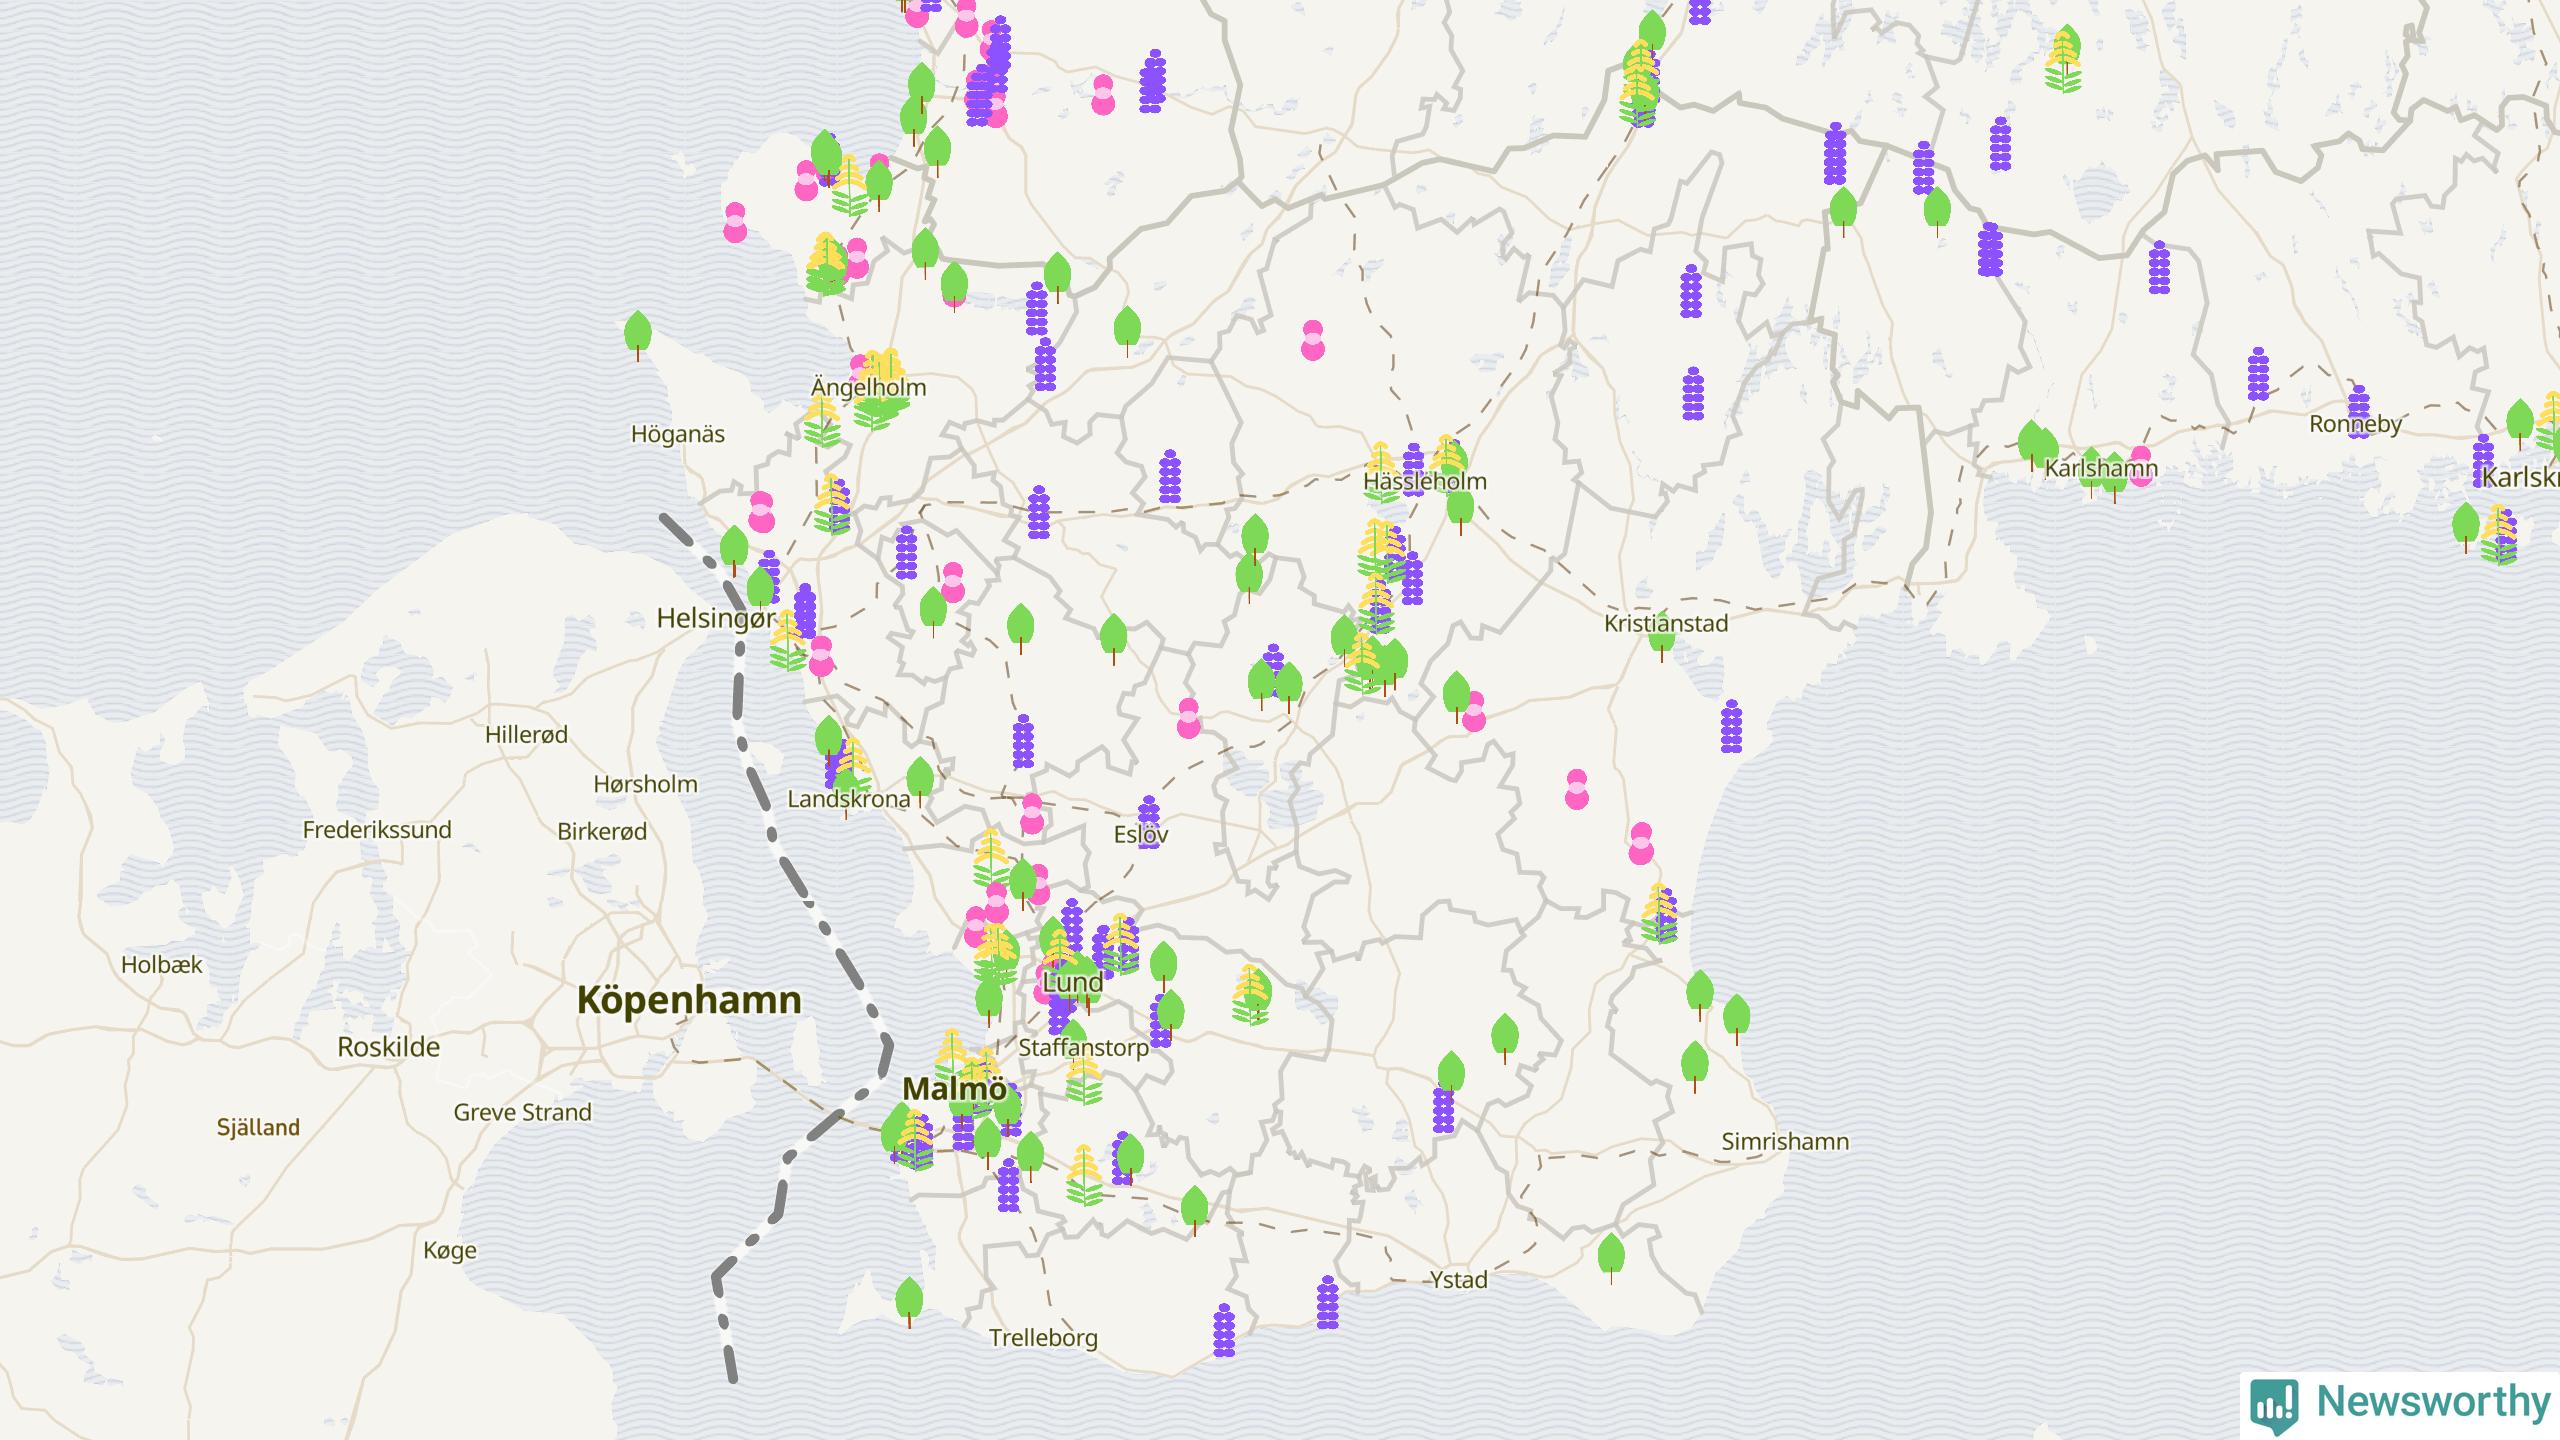This screenshot has width=2560, height=1440.
Task: Select the Lund label
Action: click(1073, 982)
